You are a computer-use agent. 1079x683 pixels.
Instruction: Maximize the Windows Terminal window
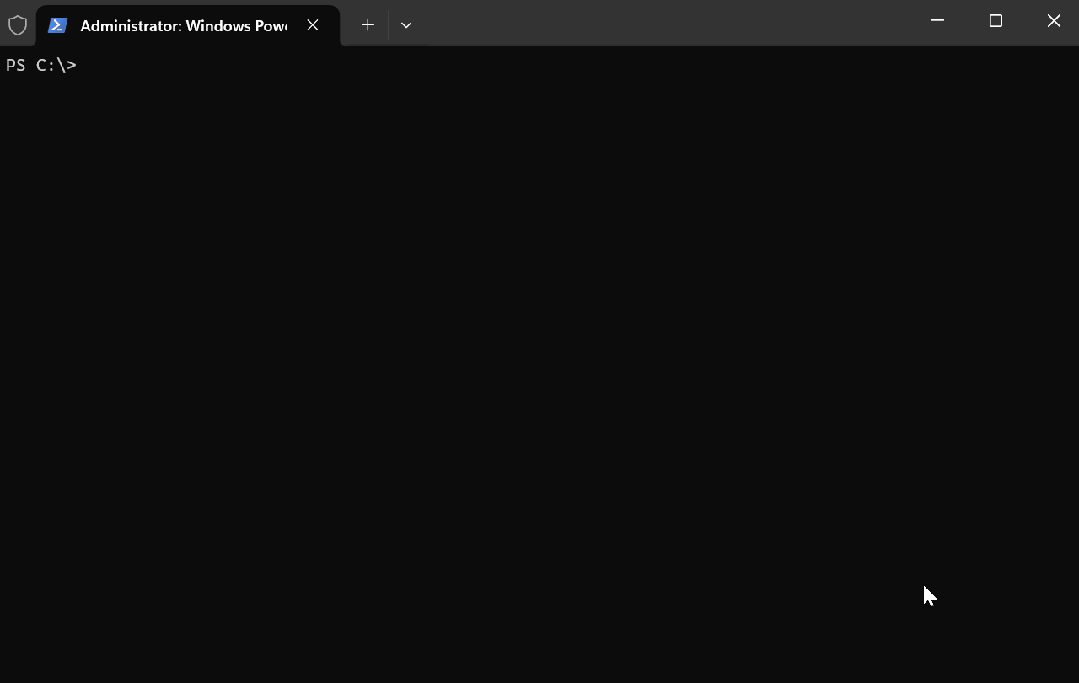(995, 21)
